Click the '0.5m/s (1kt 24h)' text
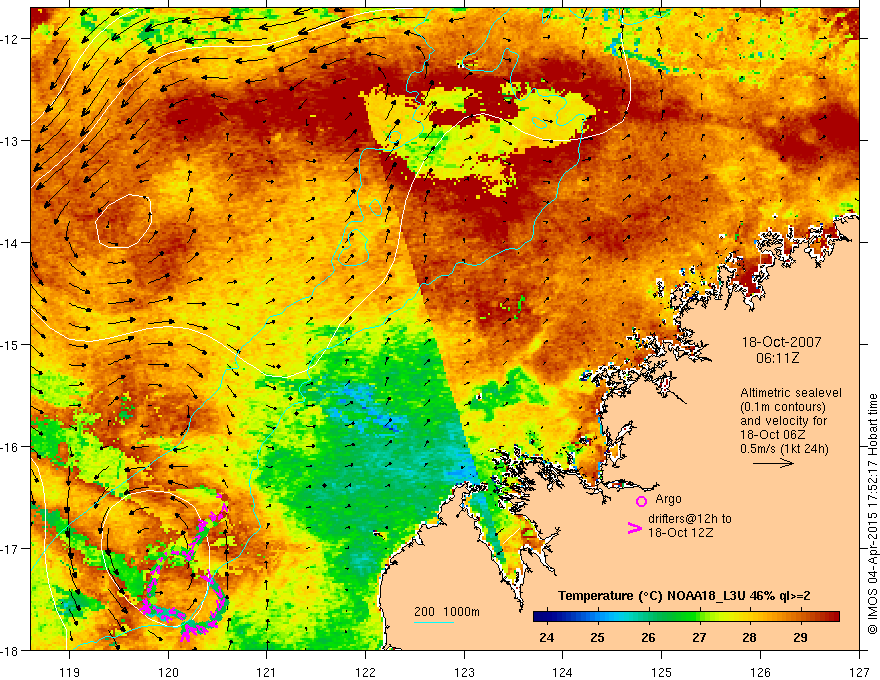This screenshot has width=880, height=680. [x=784, y=449]
